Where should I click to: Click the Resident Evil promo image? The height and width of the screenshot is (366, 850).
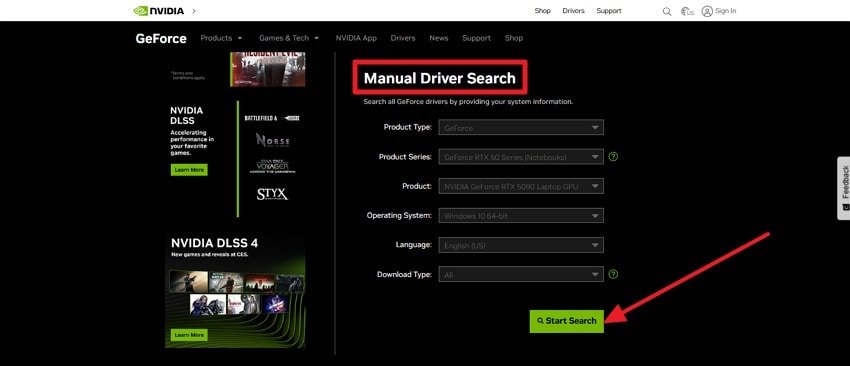(x=268, y=69)
